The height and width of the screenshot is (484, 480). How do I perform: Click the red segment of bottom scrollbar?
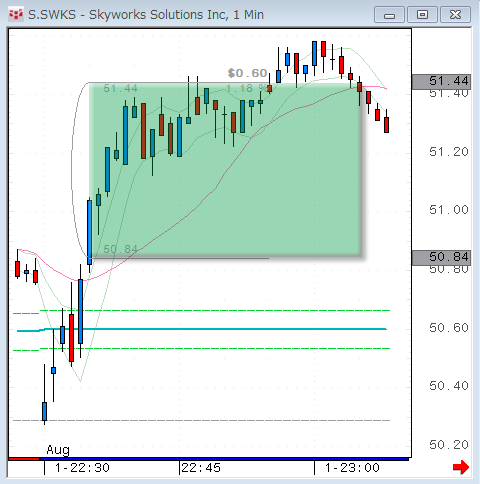click(24, 459)
